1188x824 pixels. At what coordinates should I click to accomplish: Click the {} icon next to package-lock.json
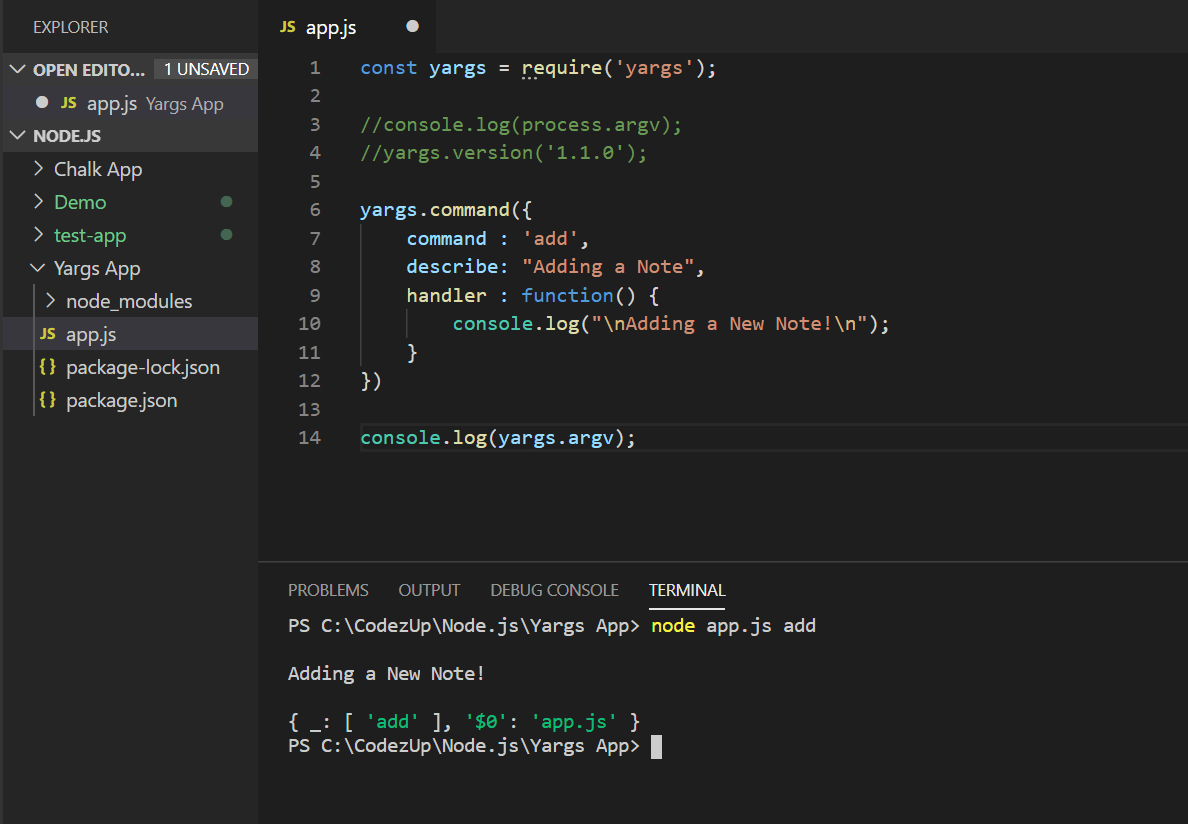tap(48, 367)
